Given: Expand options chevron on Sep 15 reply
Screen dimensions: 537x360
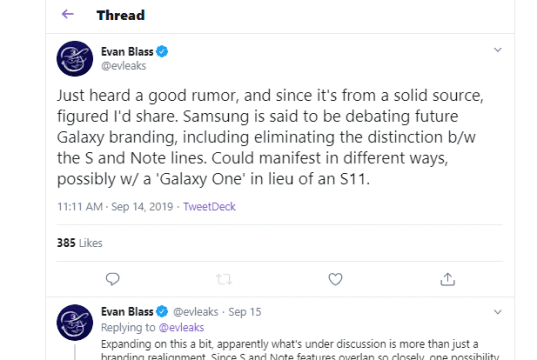Looking at the screenshot, I should [x=497, y=312].
